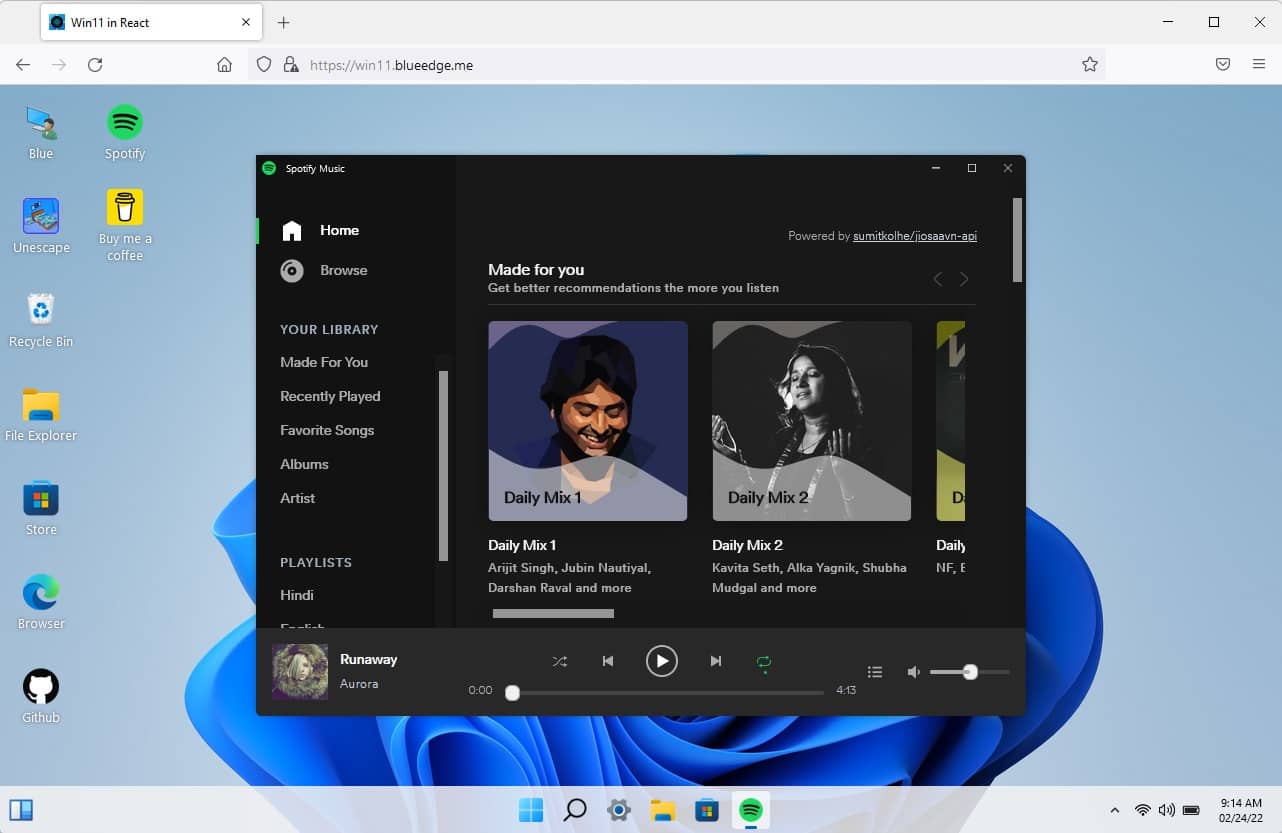This screenshot has height=833, width=1282.
Task: Open the Microsoft Store taskbar icon
Action: pos(707,810)
